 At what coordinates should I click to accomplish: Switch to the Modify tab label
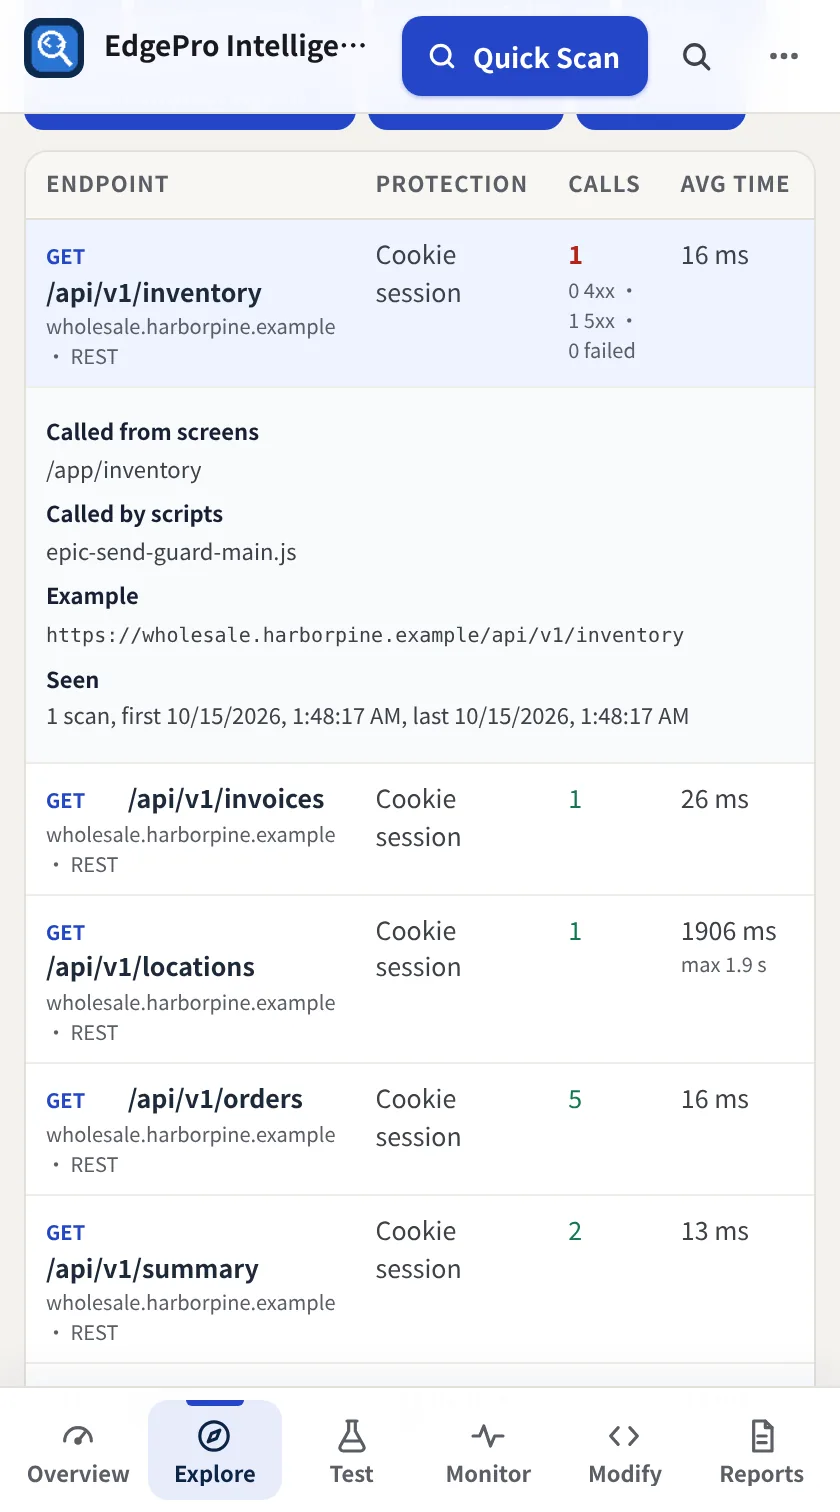tap(625, 1474)
